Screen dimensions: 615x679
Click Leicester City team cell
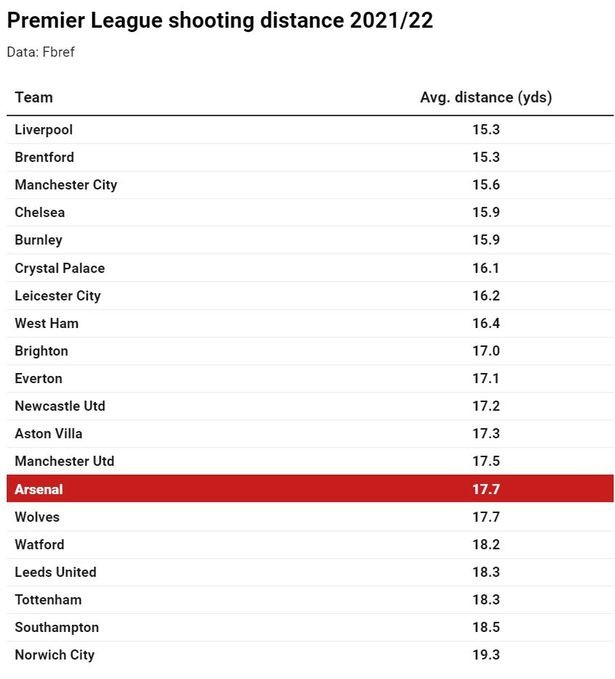(58, 296)
